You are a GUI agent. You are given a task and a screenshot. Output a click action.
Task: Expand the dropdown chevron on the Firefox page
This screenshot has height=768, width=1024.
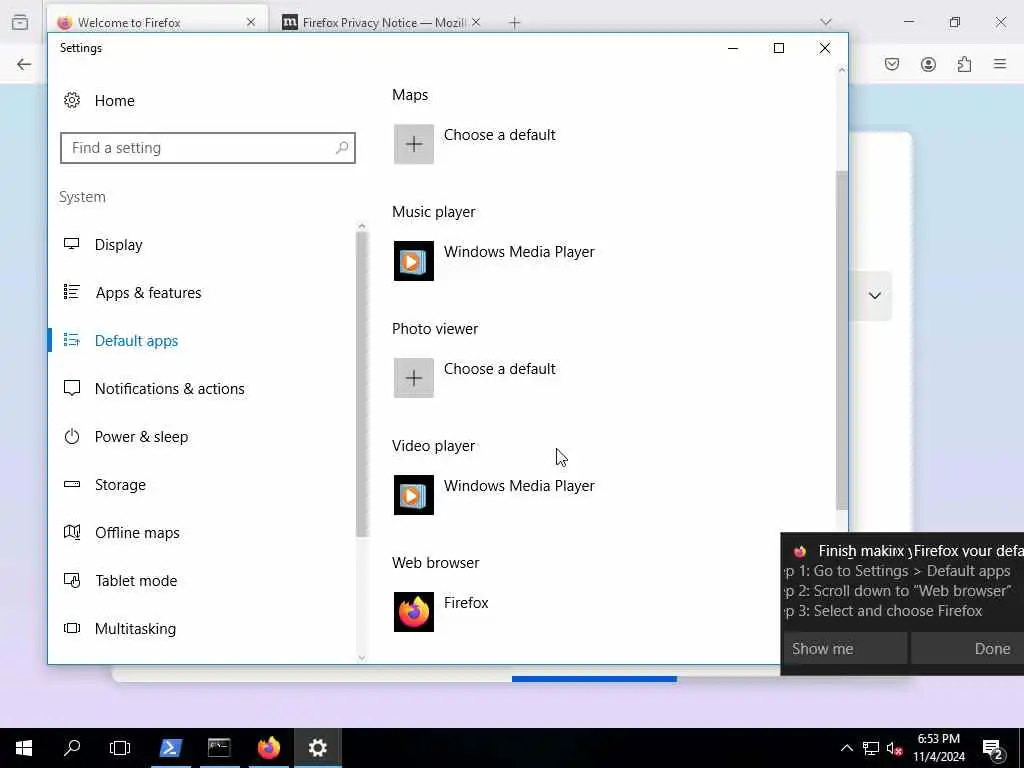coord(874,295)
